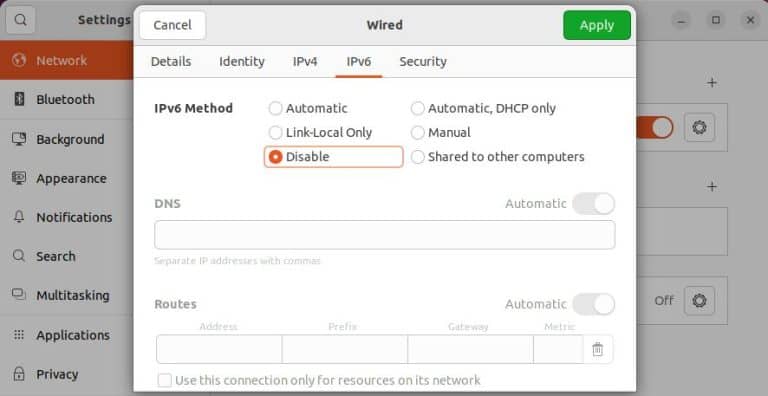Click the green Apply button

597,25
